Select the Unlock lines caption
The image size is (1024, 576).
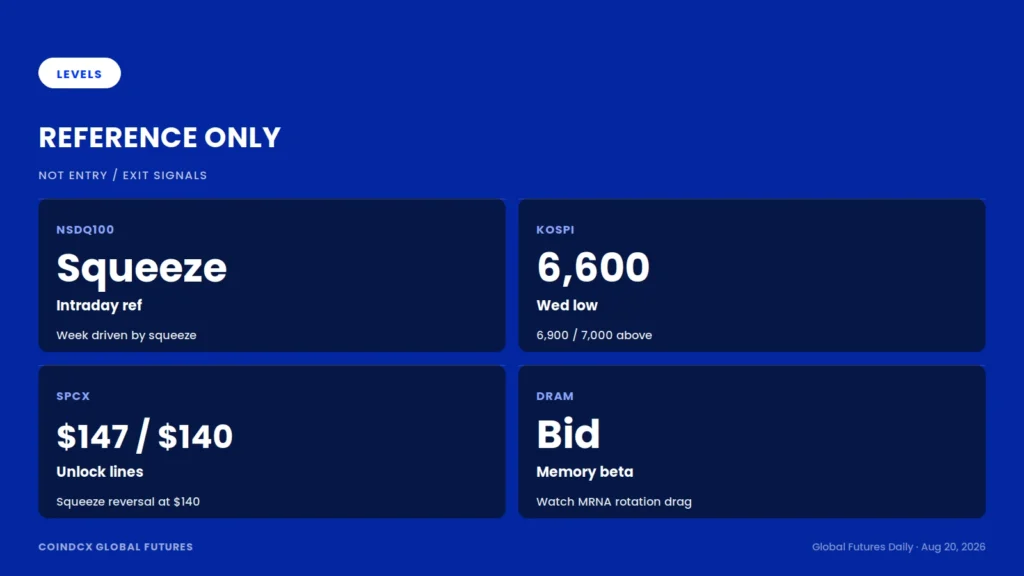click(99, 472)
